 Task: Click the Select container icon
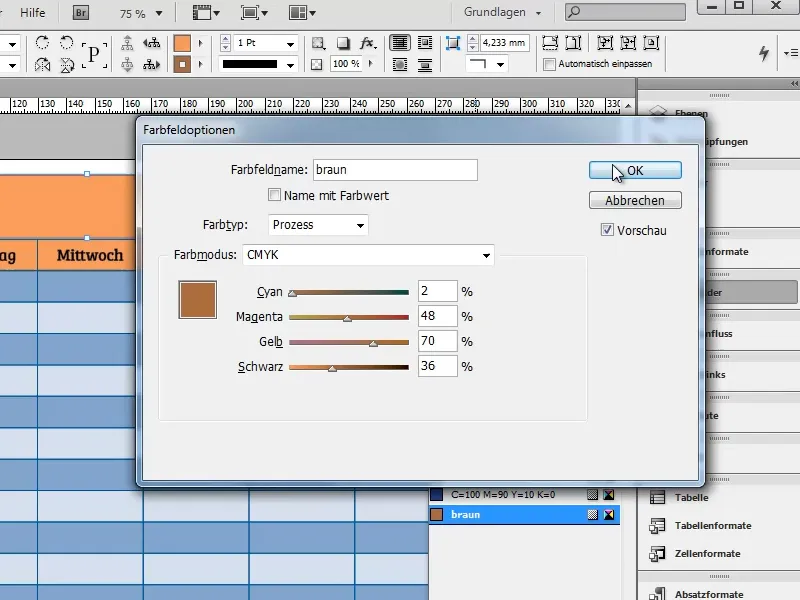click(x=128, y=43)
